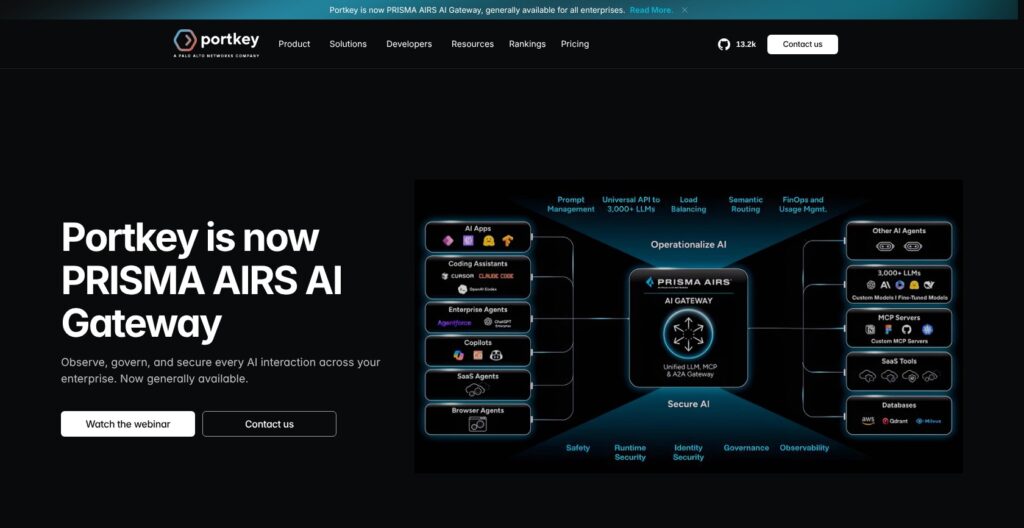
Task: Click the yellow Hugging Face icon in AI Apps
Action: (488, 240)
